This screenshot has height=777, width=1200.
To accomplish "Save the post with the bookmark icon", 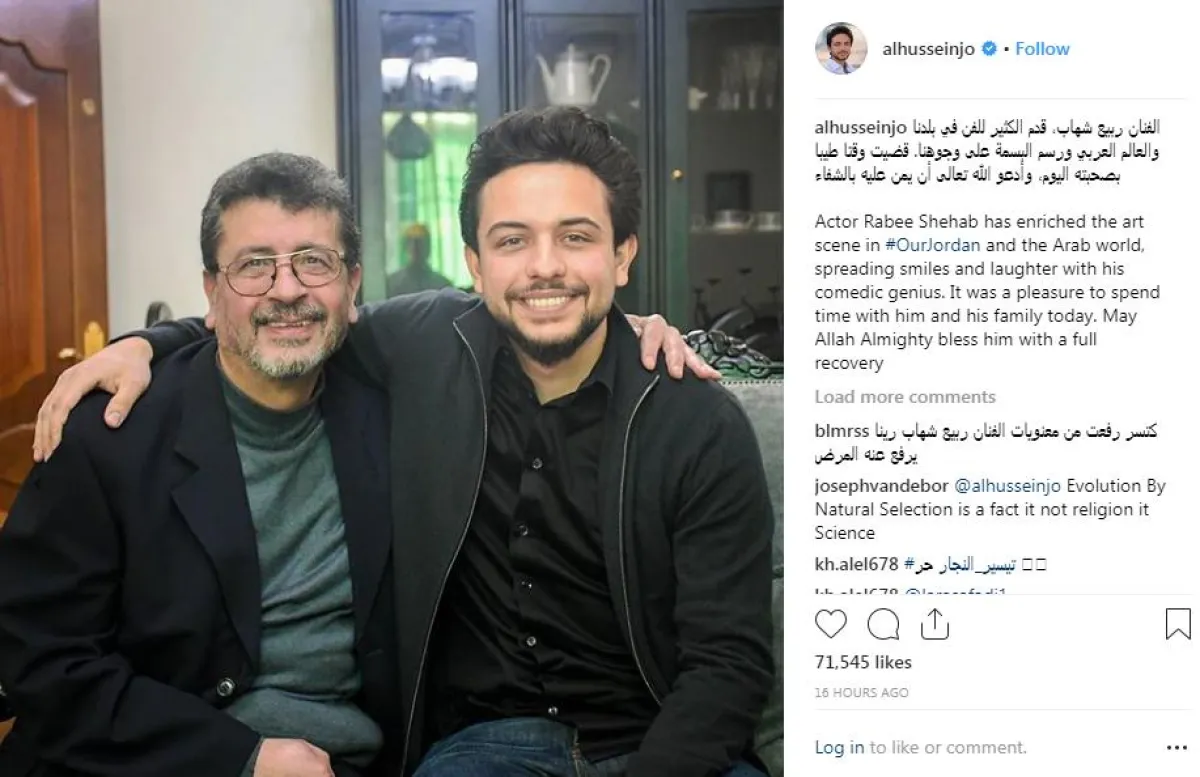I will (1178, 624).
